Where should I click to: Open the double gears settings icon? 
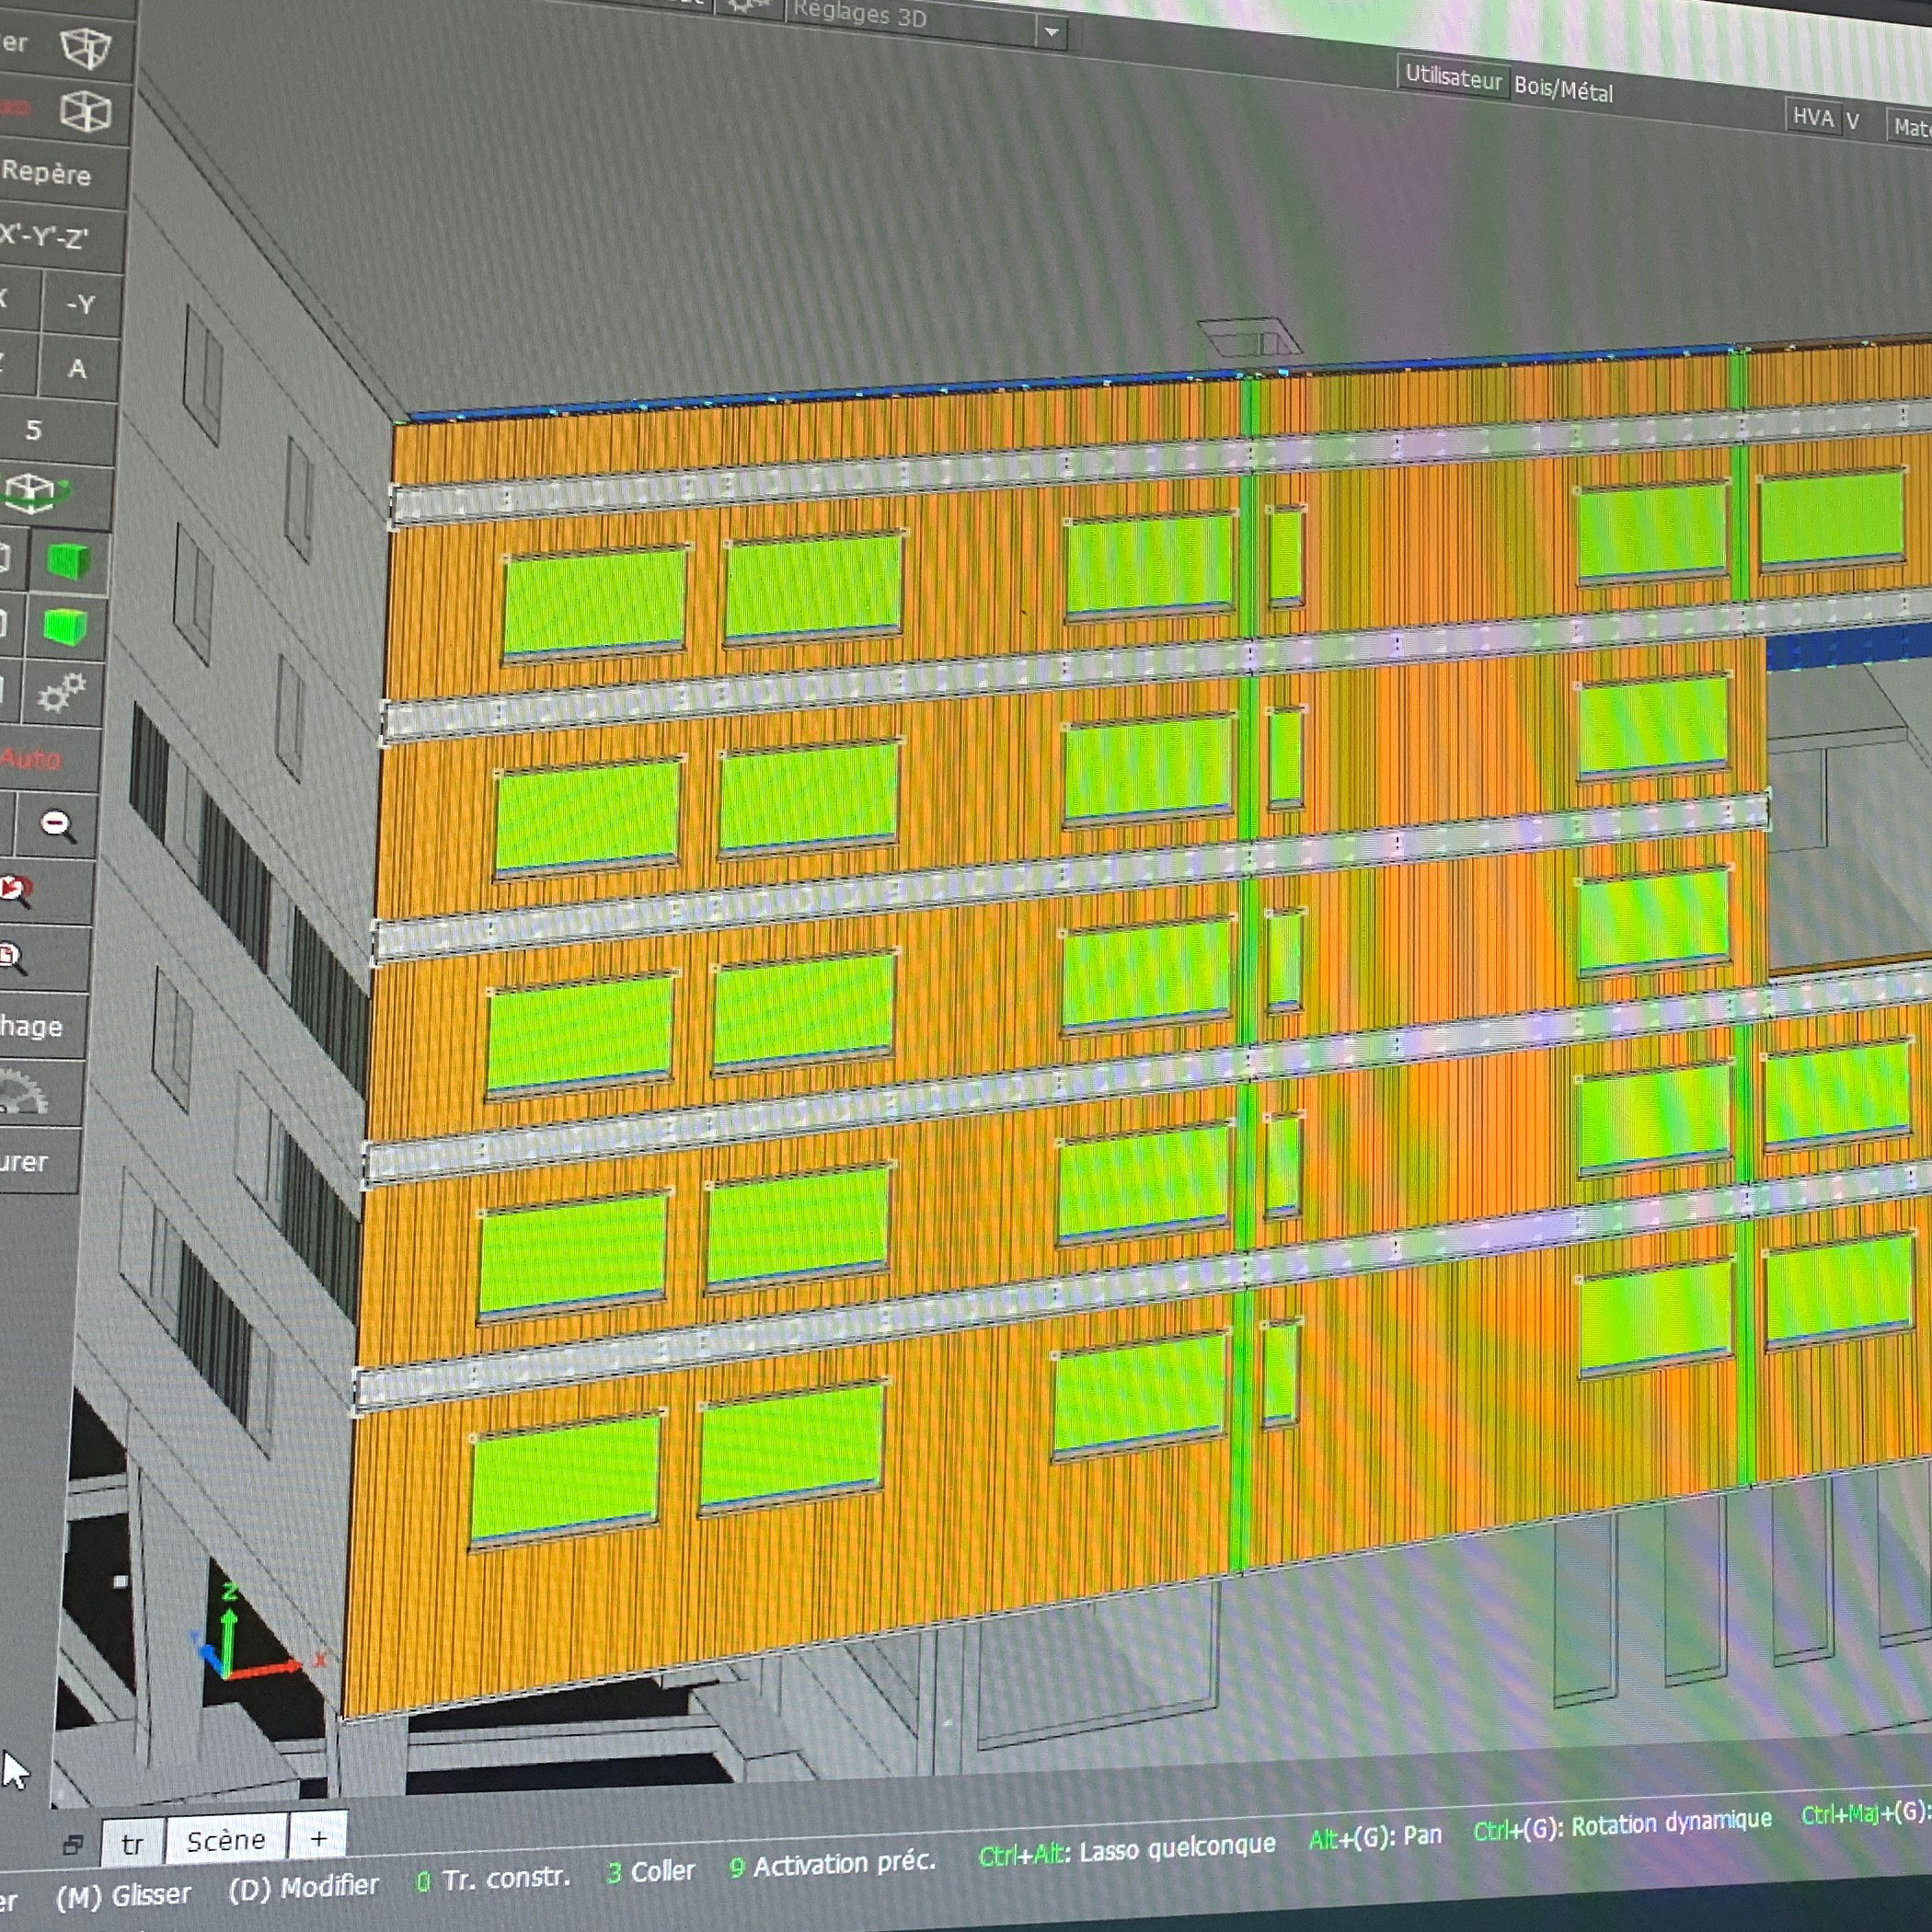pos(61,692)
